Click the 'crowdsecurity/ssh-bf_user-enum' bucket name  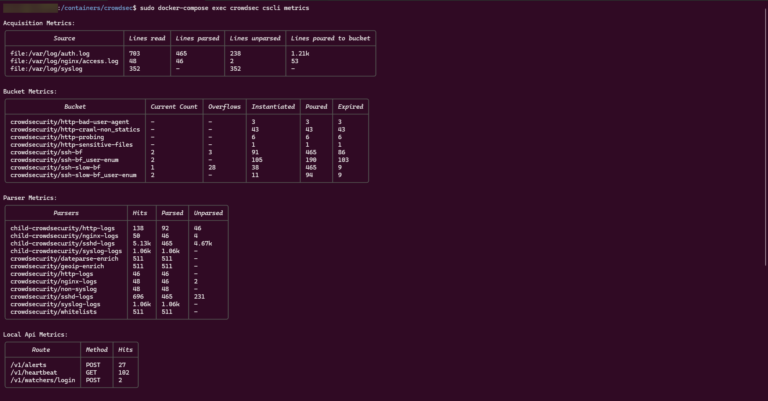coord(64,160)
